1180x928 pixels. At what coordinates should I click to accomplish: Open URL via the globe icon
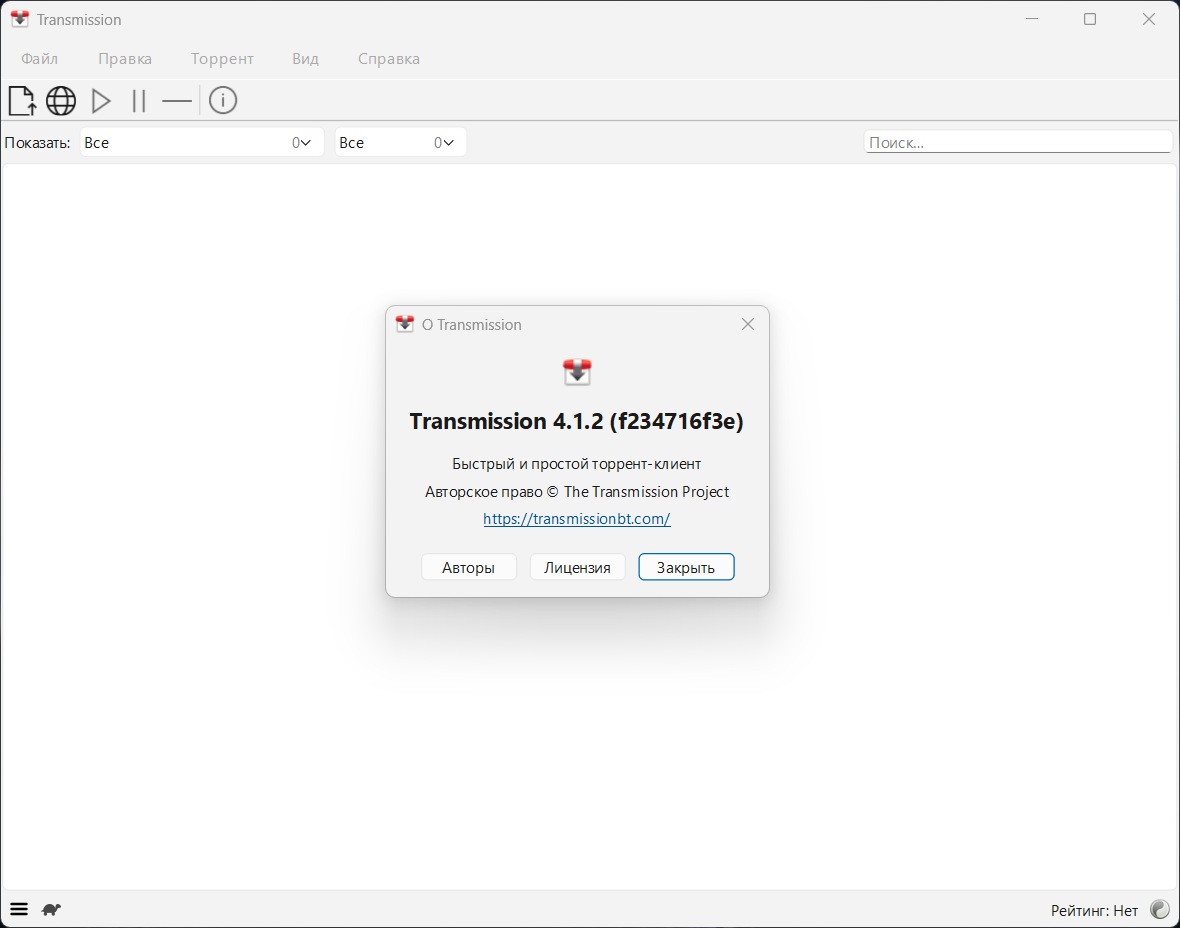tap(61, 101)
